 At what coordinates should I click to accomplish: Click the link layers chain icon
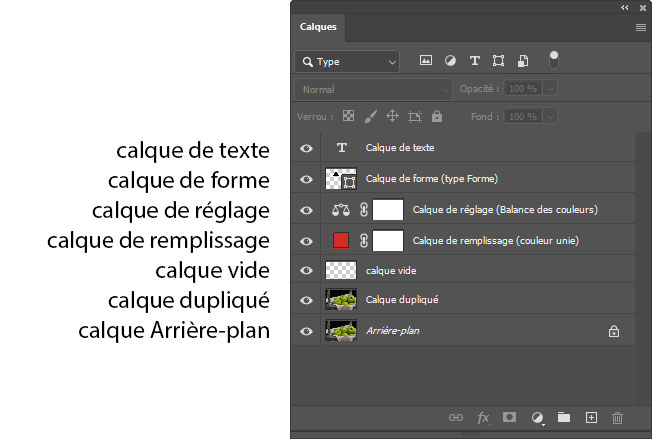coord(456,417)
